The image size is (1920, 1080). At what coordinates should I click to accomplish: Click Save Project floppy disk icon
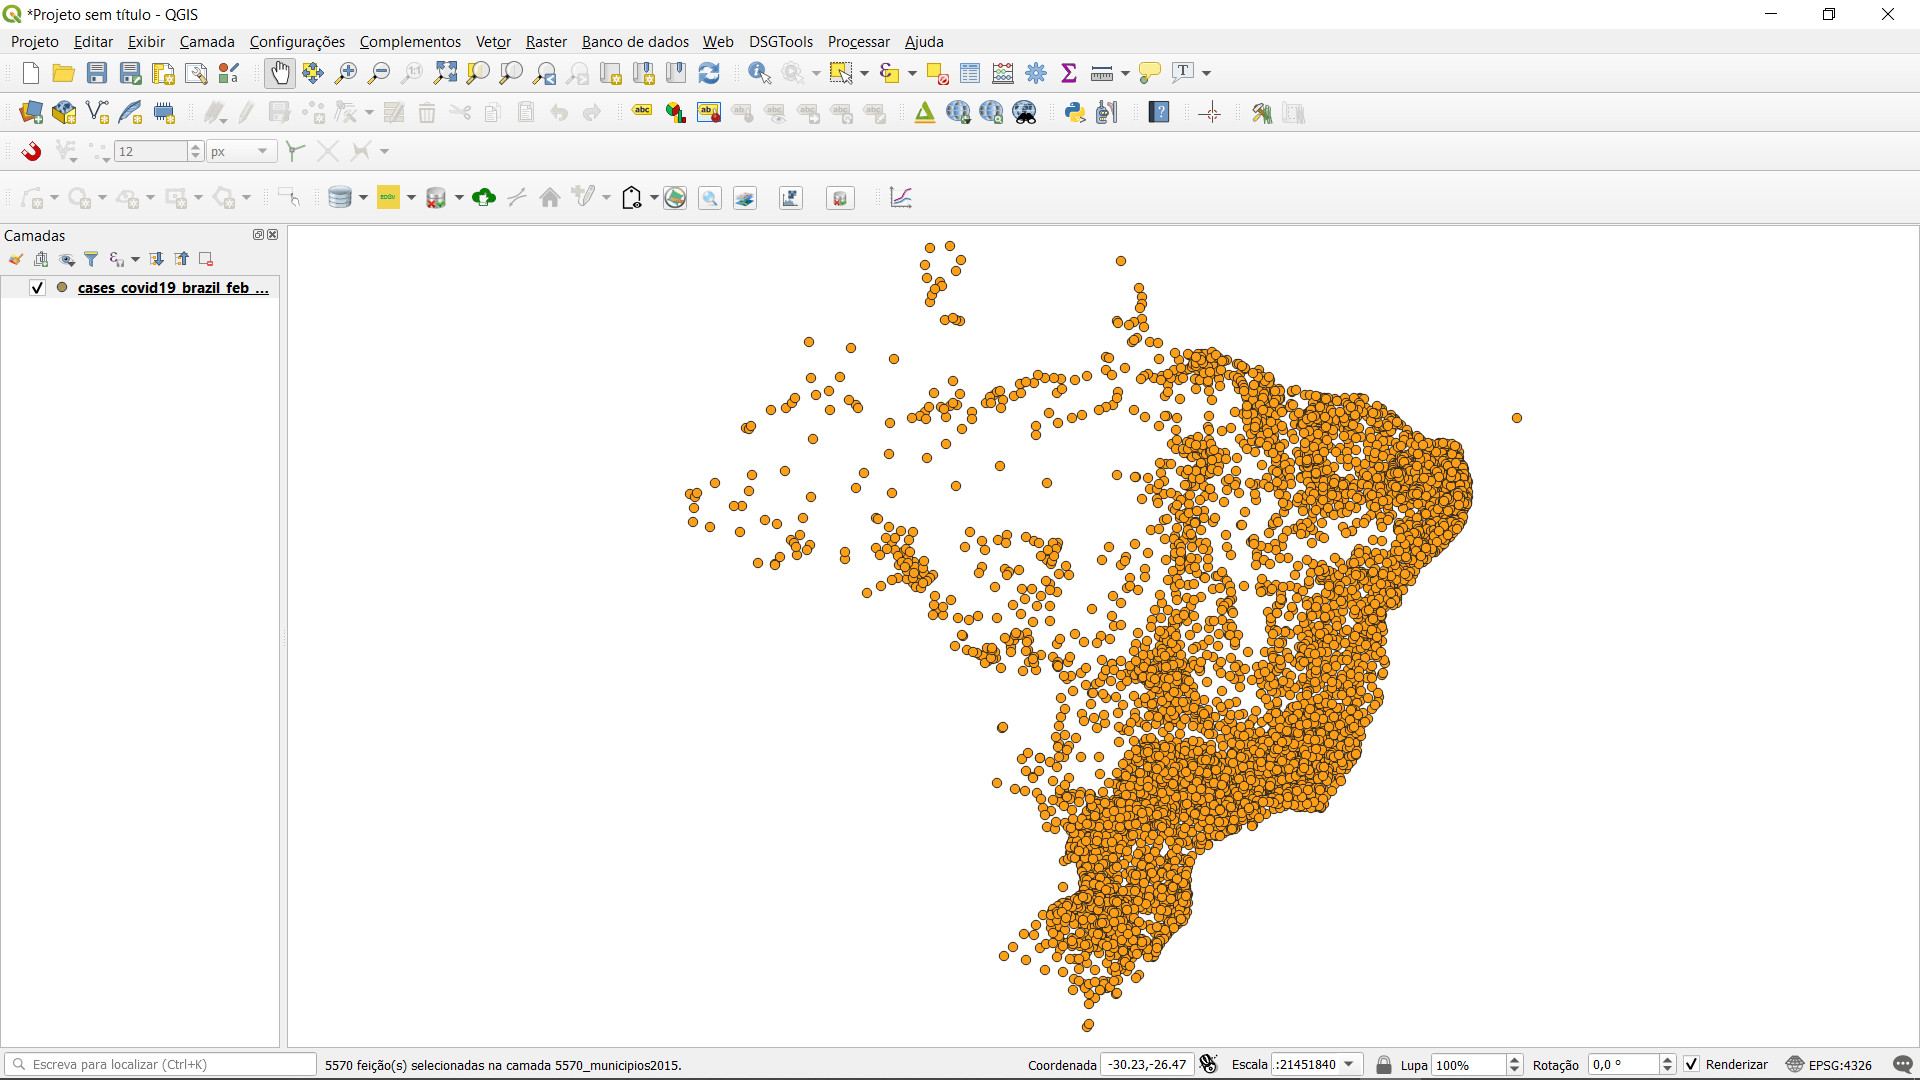click(x=97, y=73)
